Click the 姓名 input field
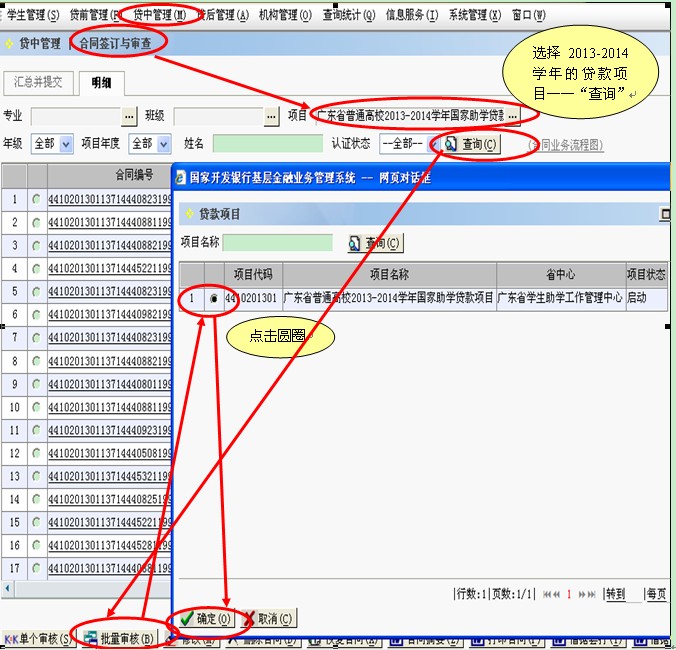This screenshot has height=650, width=676. point(268,144)
